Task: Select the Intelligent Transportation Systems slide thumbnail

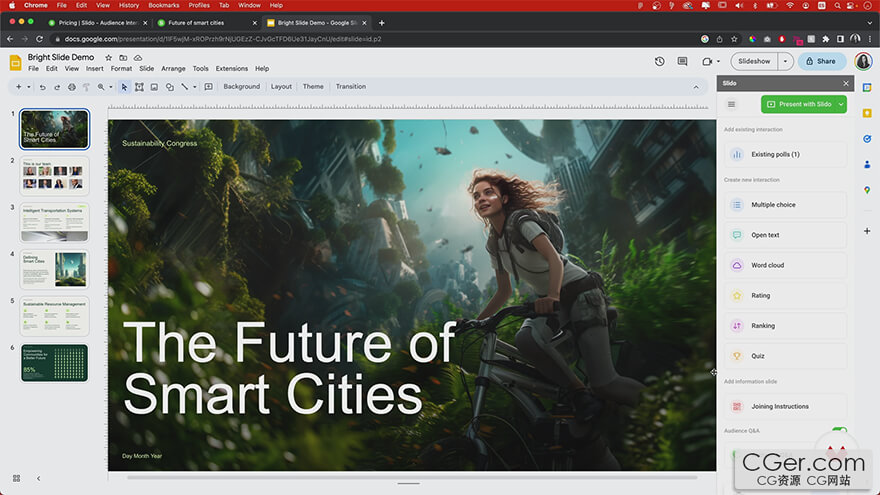Action: coord(54,222)
